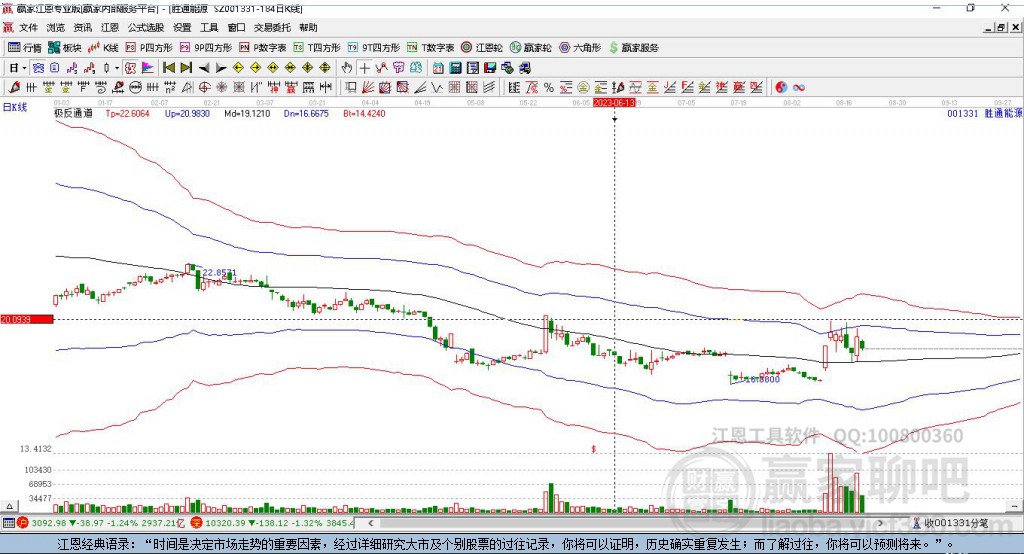This screenshot has height=554, width=1024.
Task: Click the 沪 index badge in status bar
Action: click(22, 523)
